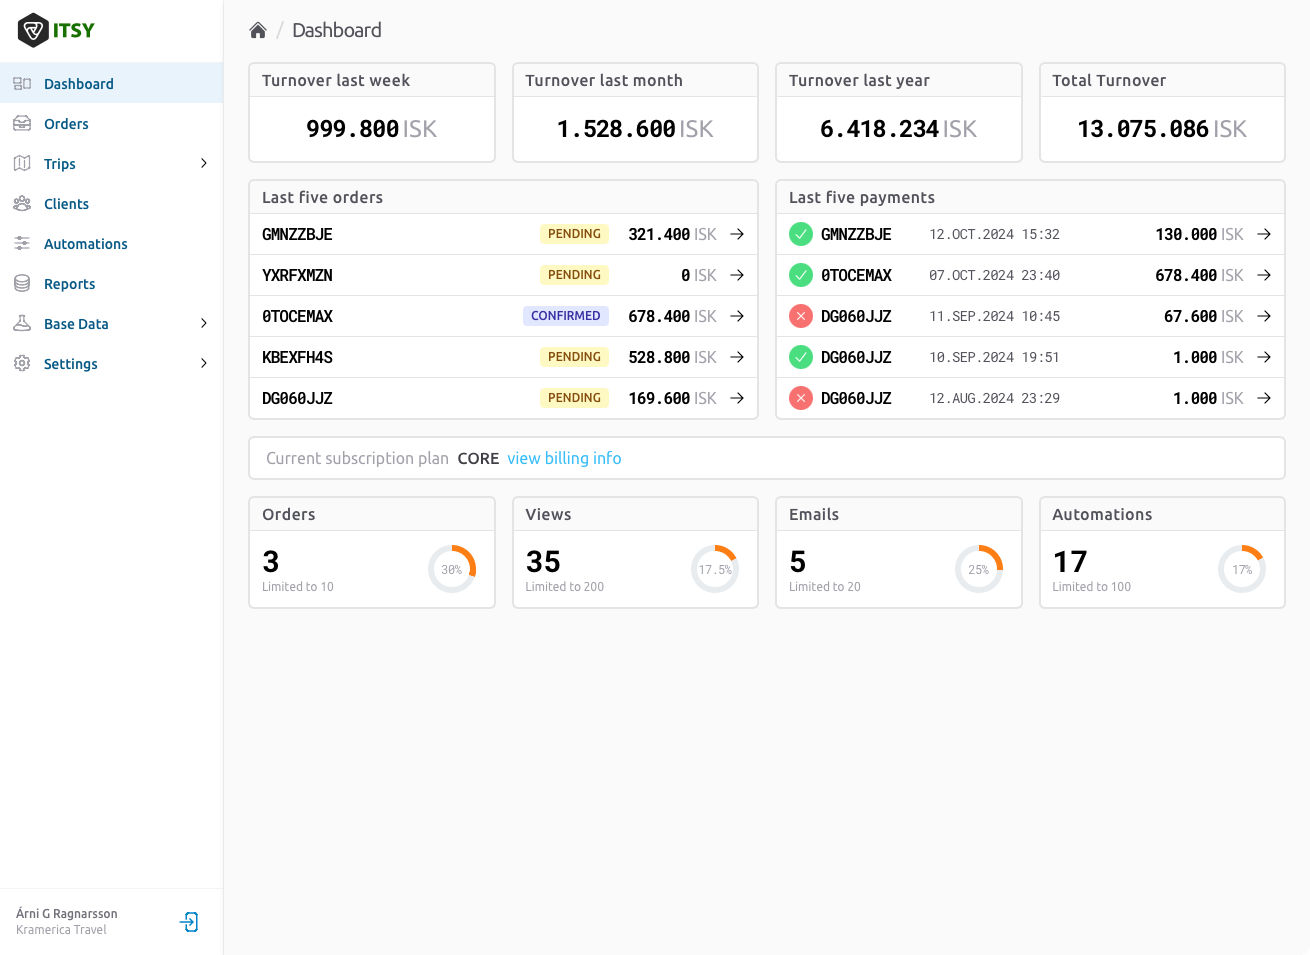Click timestamp 12.OCT.2024 15:32
Image resolution: width=1310 pixels, height=955 pixels.
point(994,234)
